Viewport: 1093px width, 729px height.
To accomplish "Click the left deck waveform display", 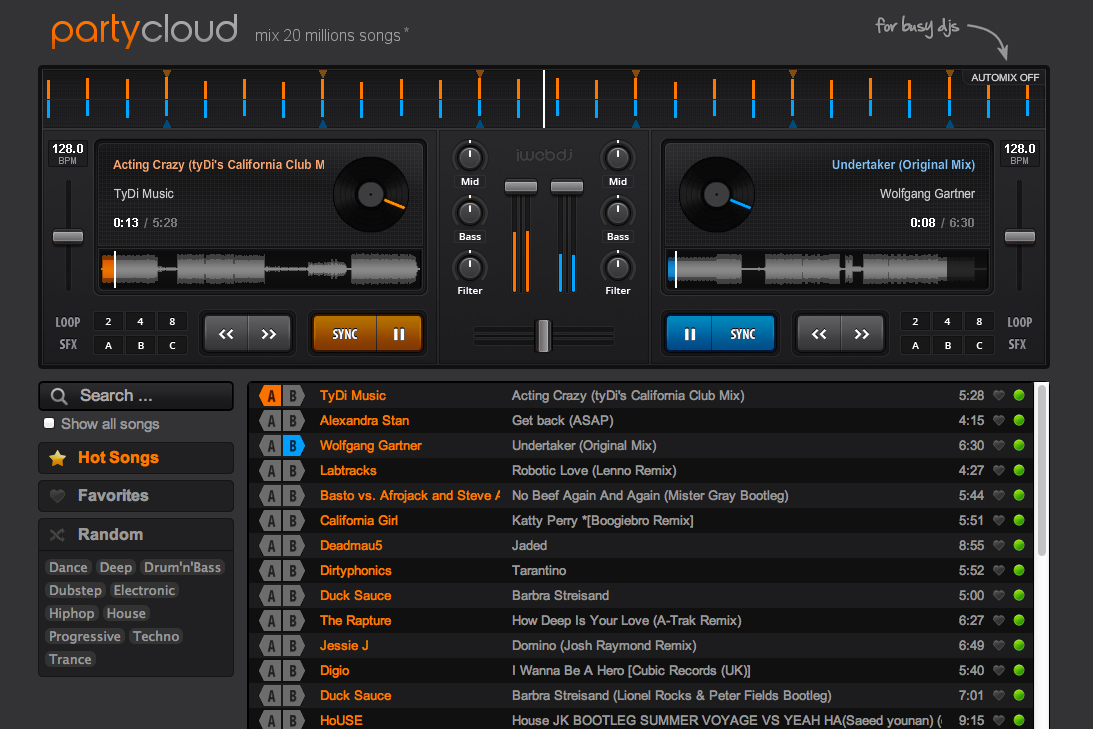I will (261, 269).
